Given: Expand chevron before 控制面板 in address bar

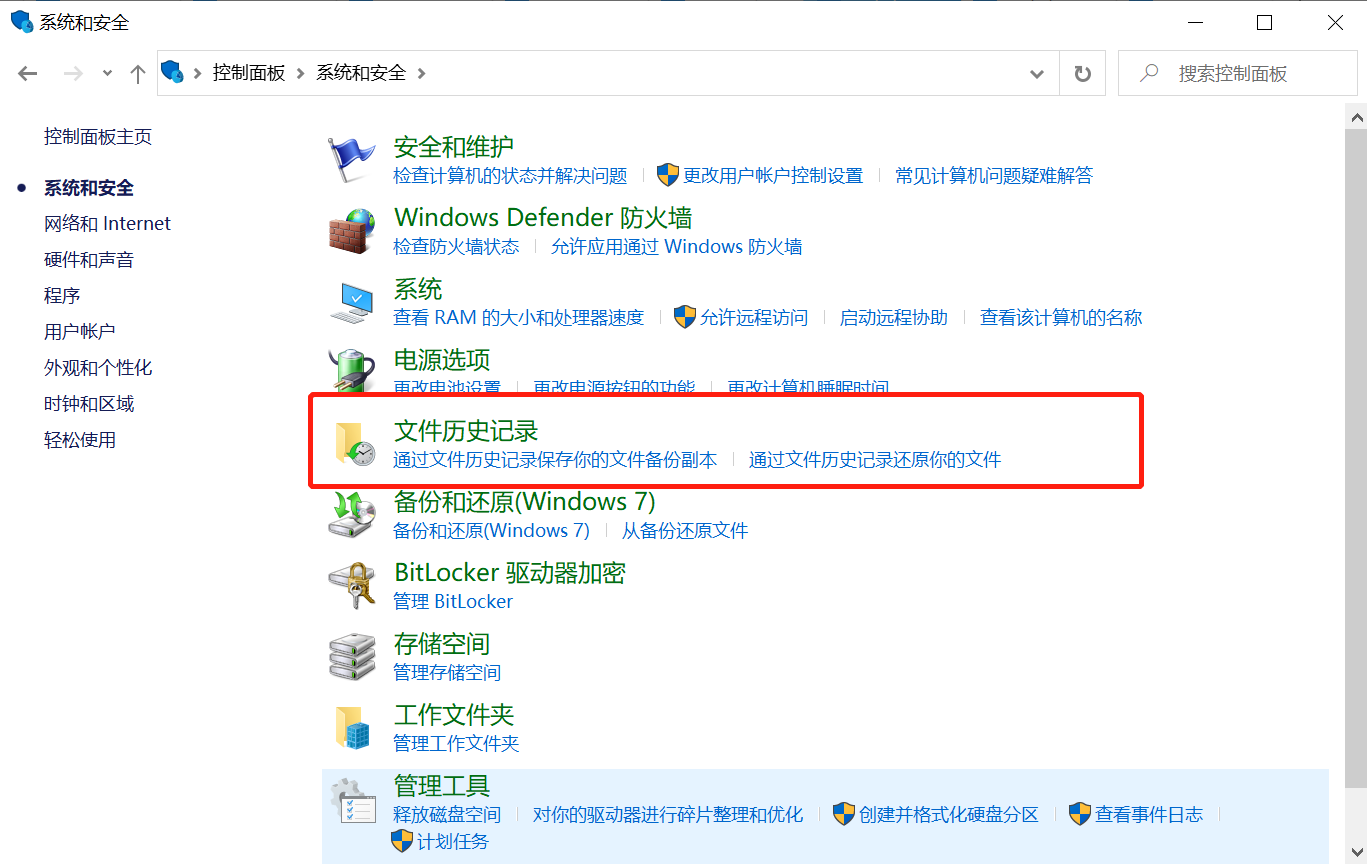Looking at the screenshot, I should click(197, 73).
